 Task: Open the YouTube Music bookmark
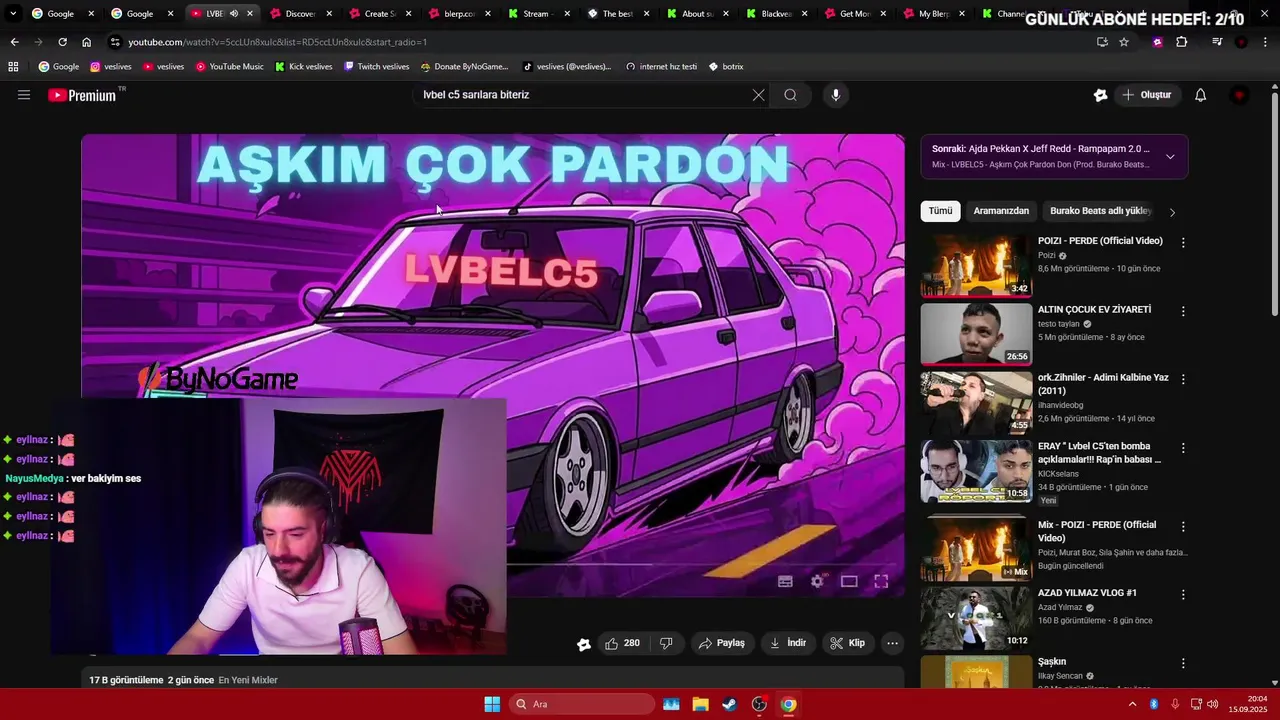230,67
